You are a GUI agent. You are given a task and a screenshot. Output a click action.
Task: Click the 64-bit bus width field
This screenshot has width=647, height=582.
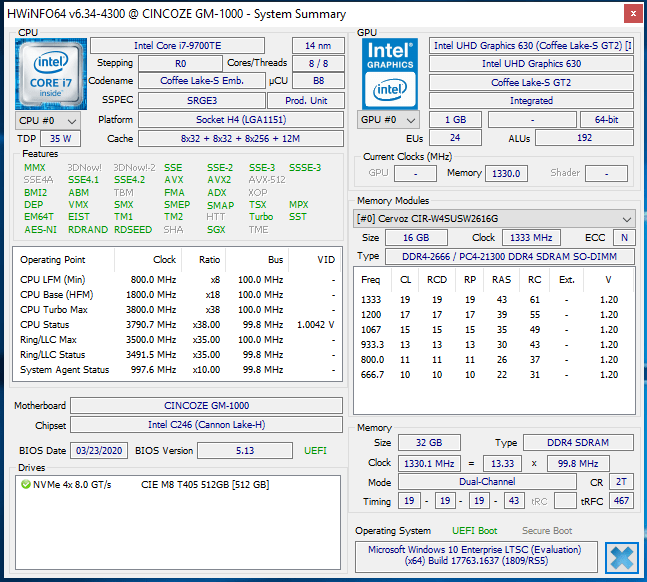[607, 120]
